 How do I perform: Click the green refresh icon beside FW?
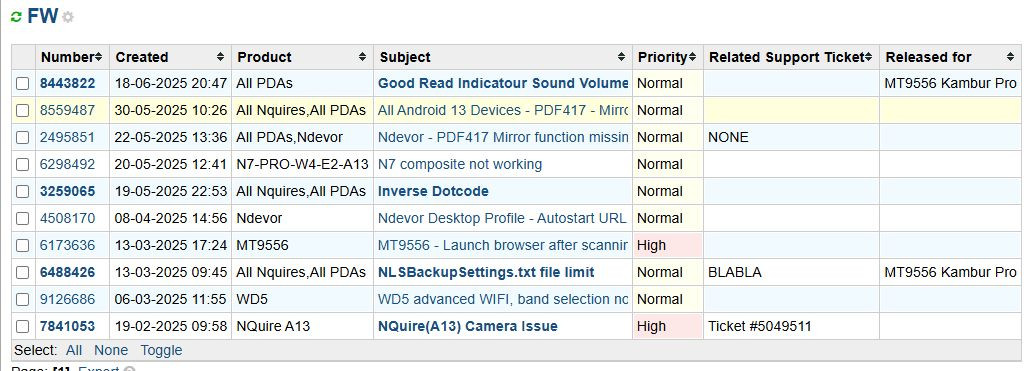tap(16, 17)
